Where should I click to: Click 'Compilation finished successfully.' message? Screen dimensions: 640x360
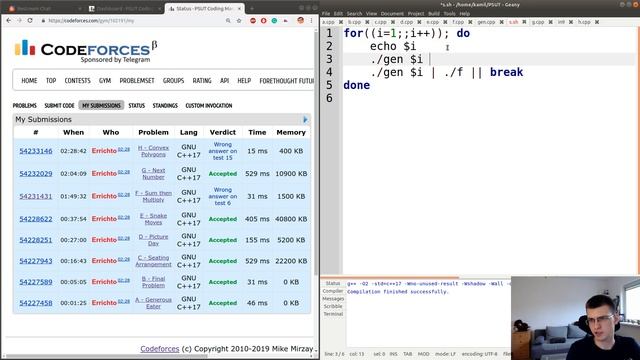[398, 291]
